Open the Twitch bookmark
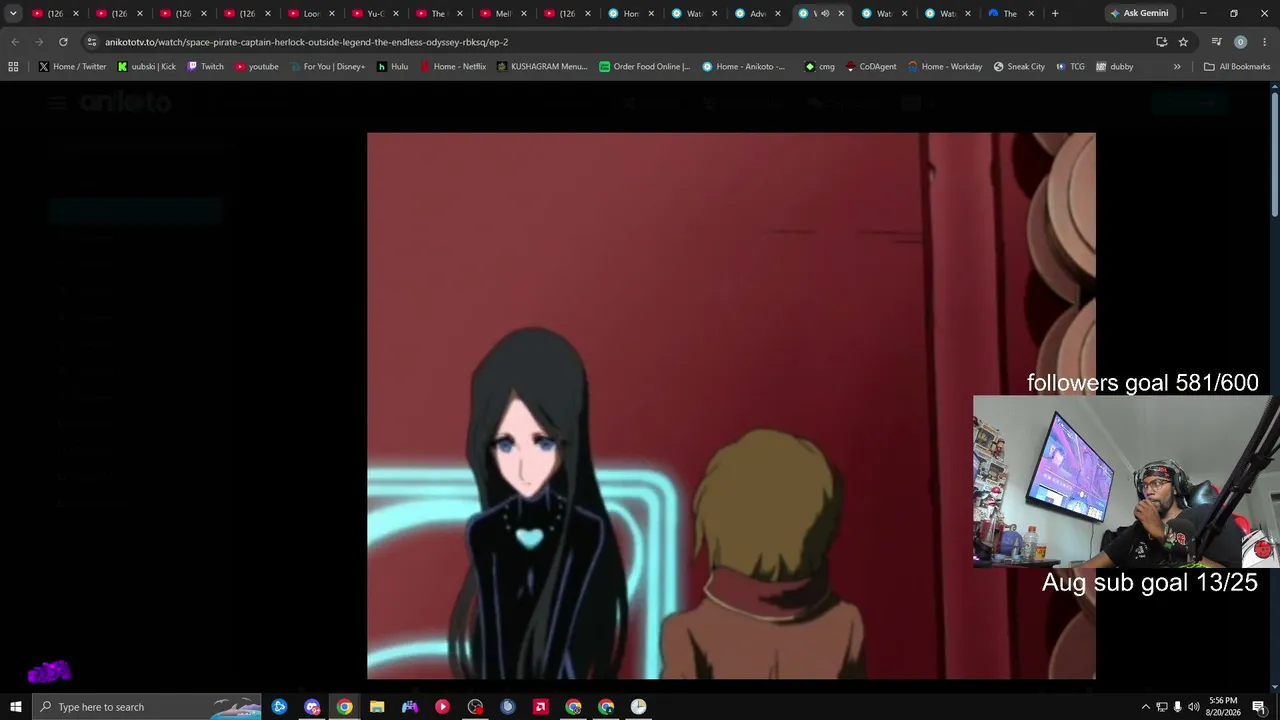The width and height of the screenshot is (1280, 720). (205, 67)
